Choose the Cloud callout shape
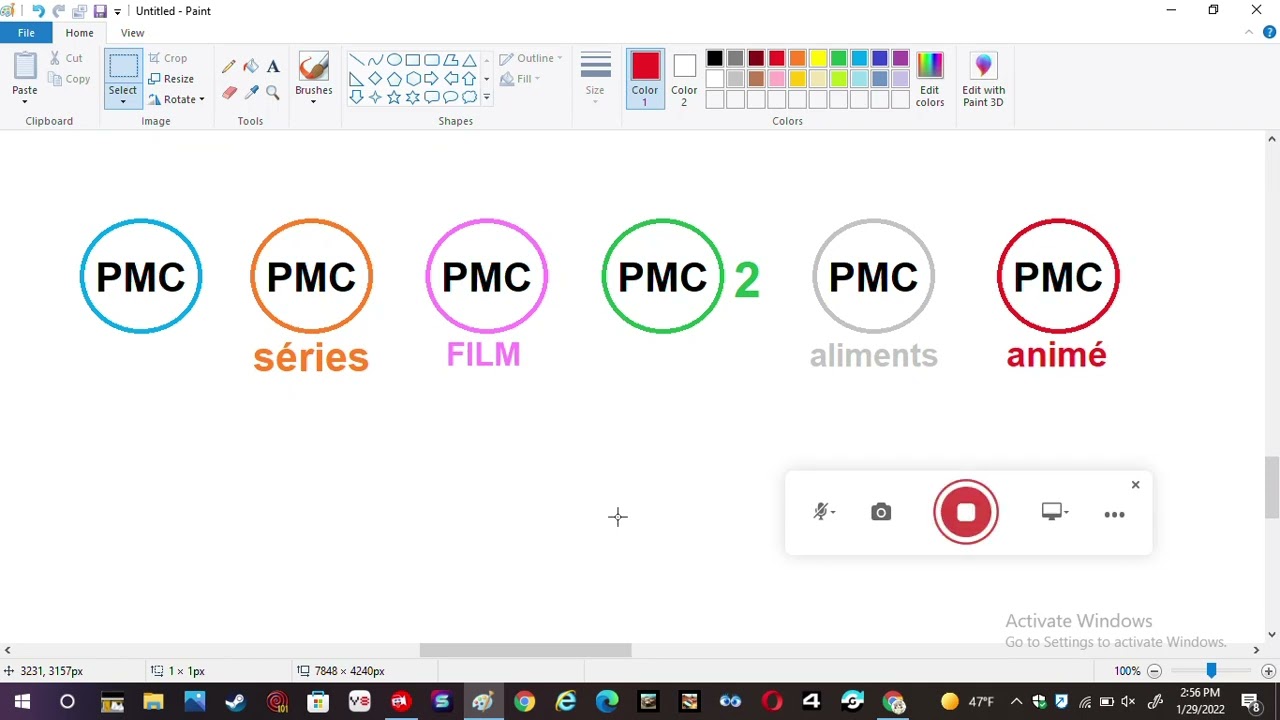Screen dimensions: 1280x720 coord(470,97)
